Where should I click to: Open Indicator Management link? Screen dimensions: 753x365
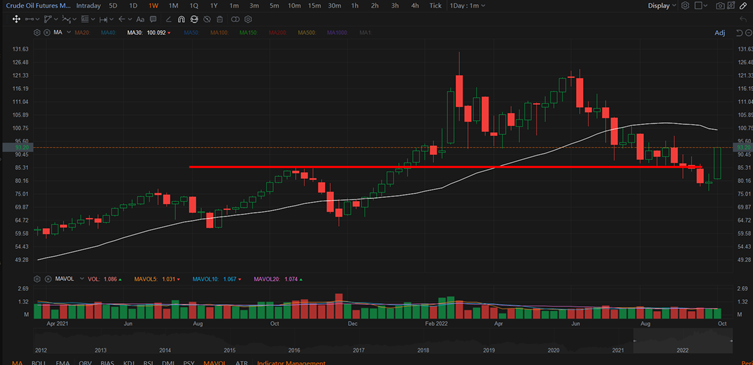click(291, 363)
